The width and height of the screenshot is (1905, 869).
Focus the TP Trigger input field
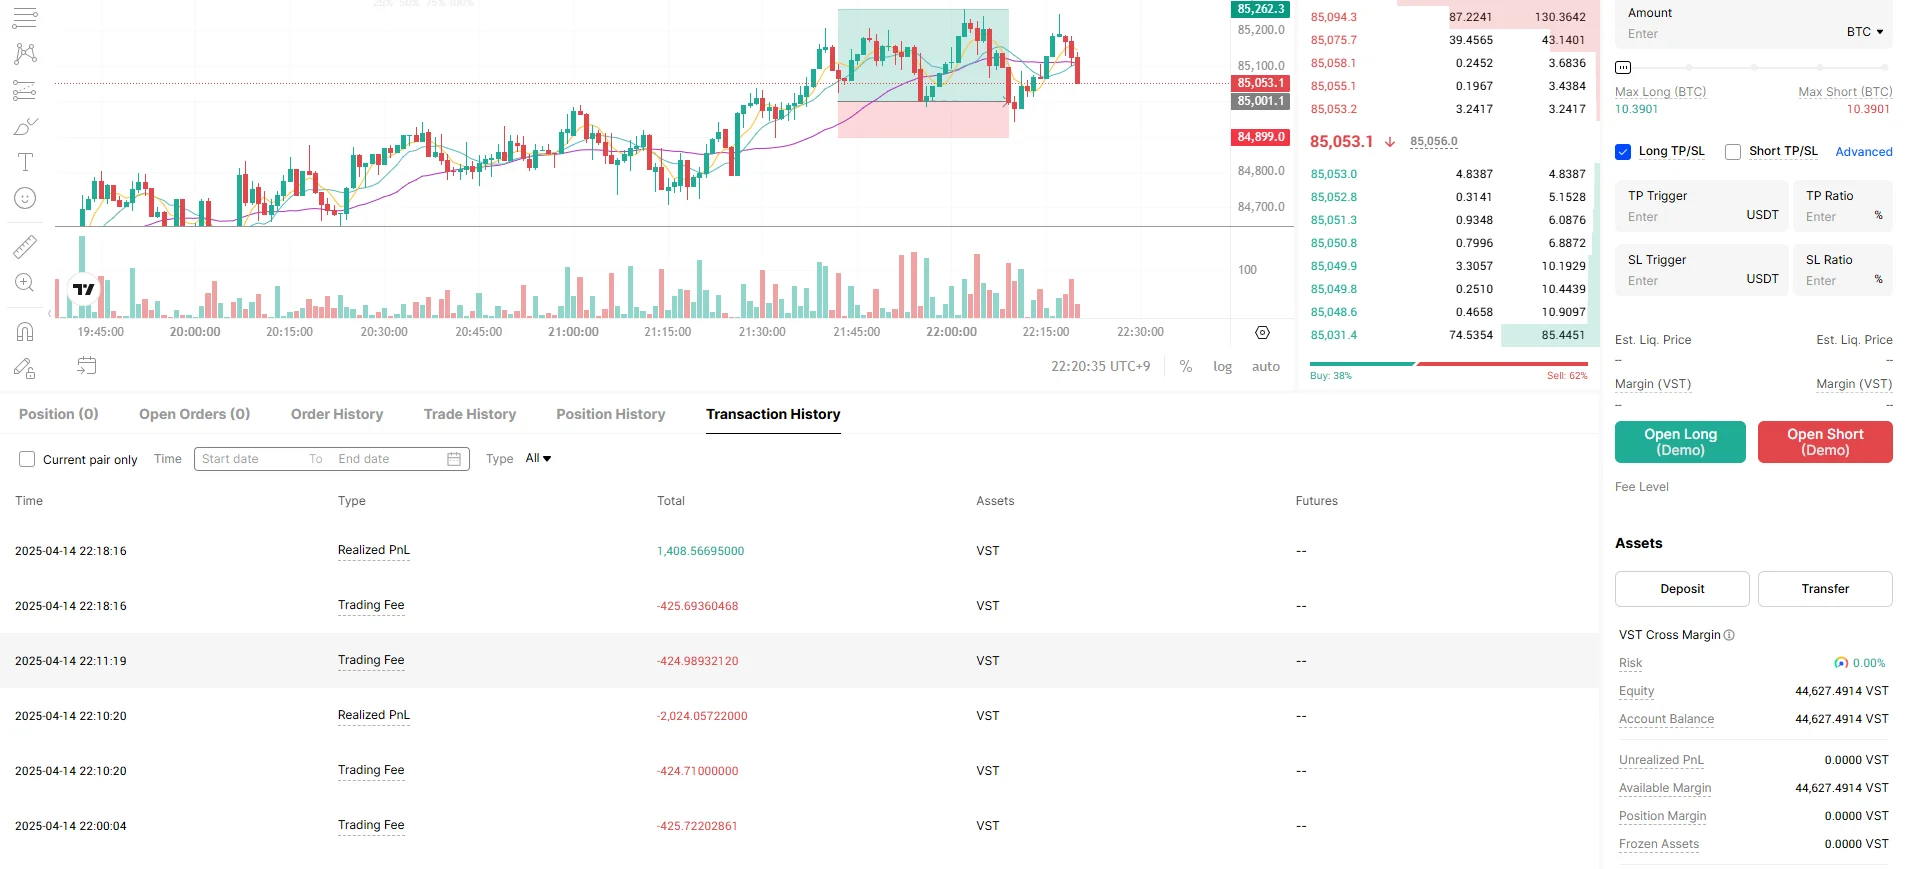pyautogui.click(x=1701, y=206)
